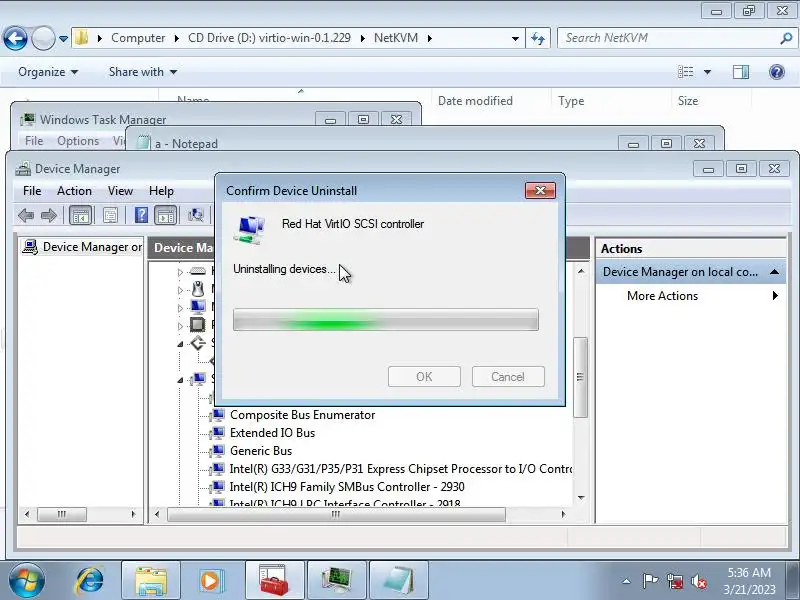The image size is (800, 600).
Task: Toggle Show/Hide Action Pane toolbar icon
Action: 165,215
